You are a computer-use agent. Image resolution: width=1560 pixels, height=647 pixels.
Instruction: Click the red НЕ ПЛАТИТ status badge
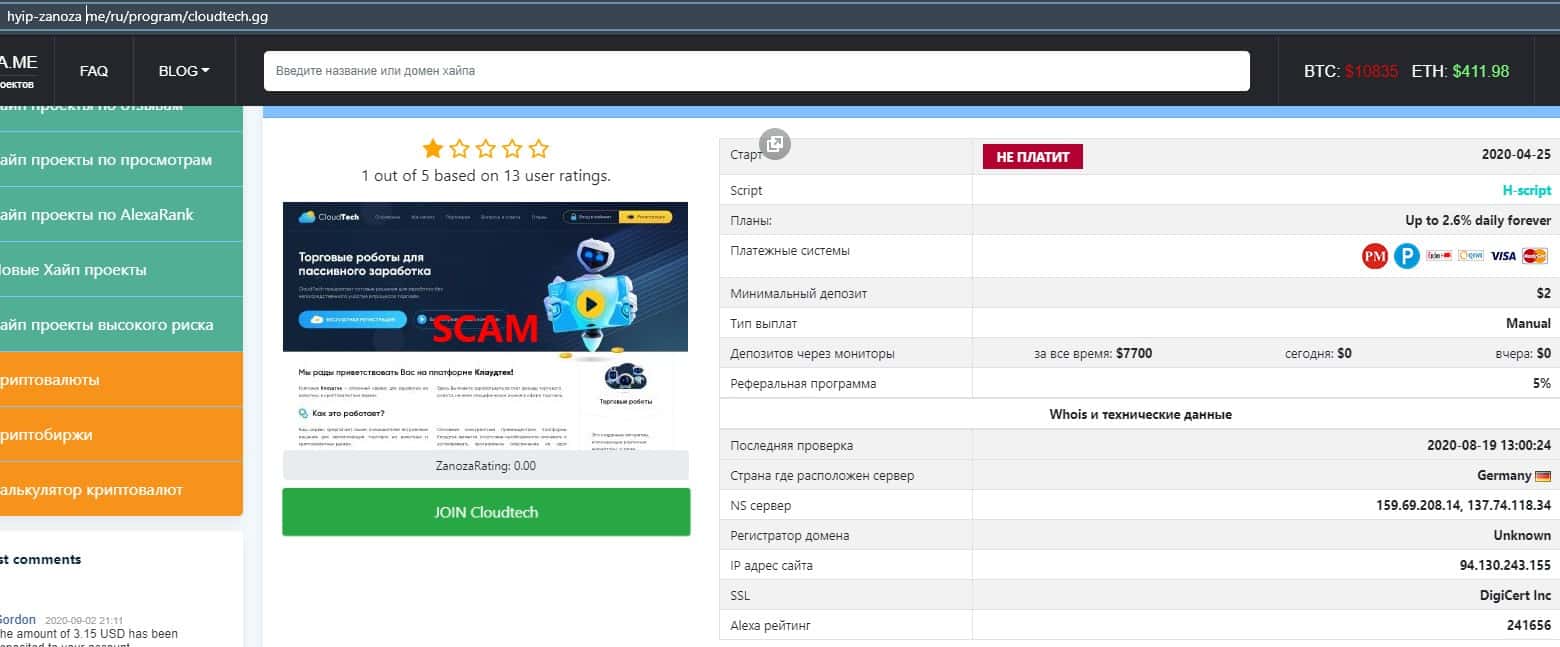[x=1032, y=157]
